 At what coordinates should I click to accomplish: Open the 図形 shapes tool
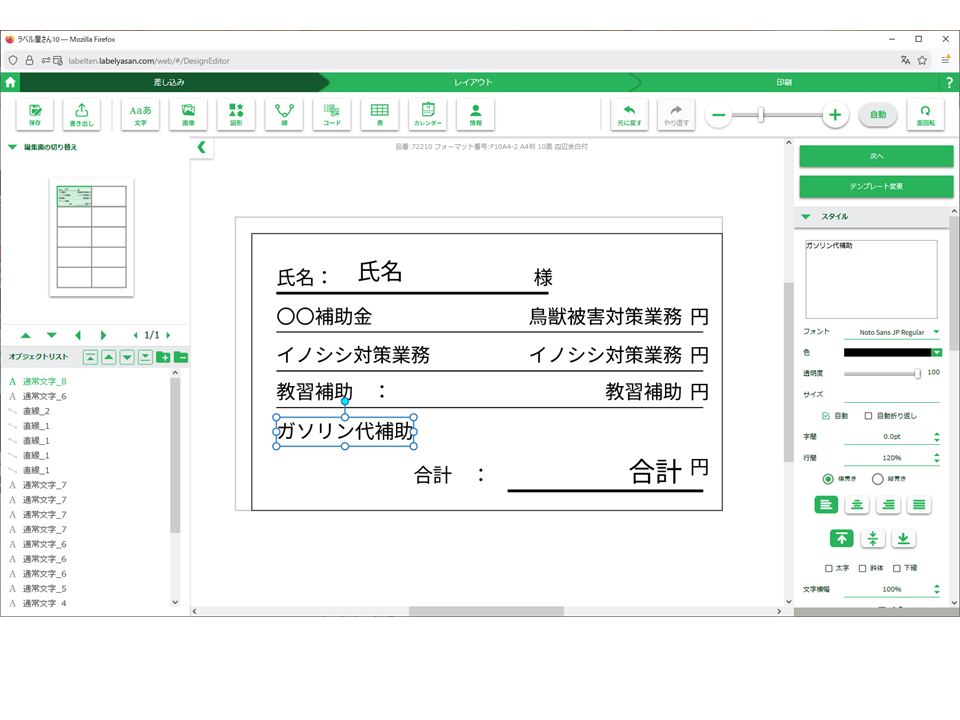236,114
